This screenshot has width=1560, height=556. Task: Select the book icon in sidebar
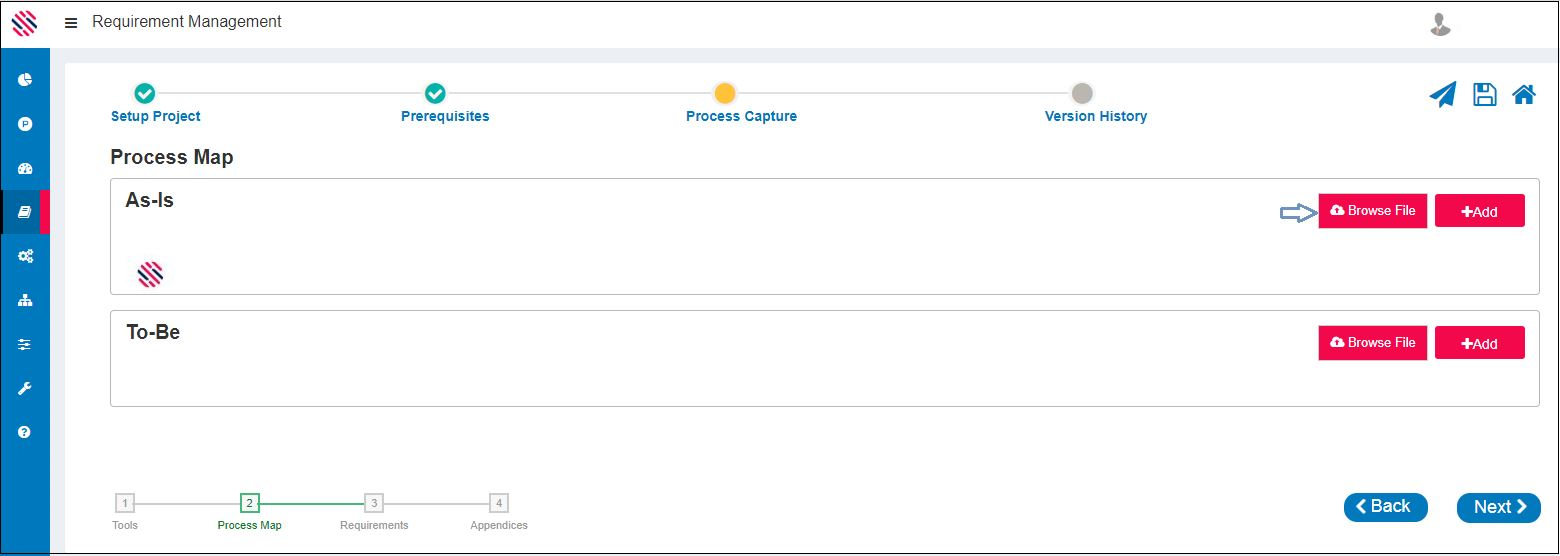pyautogui.click(x=25, y=212)
